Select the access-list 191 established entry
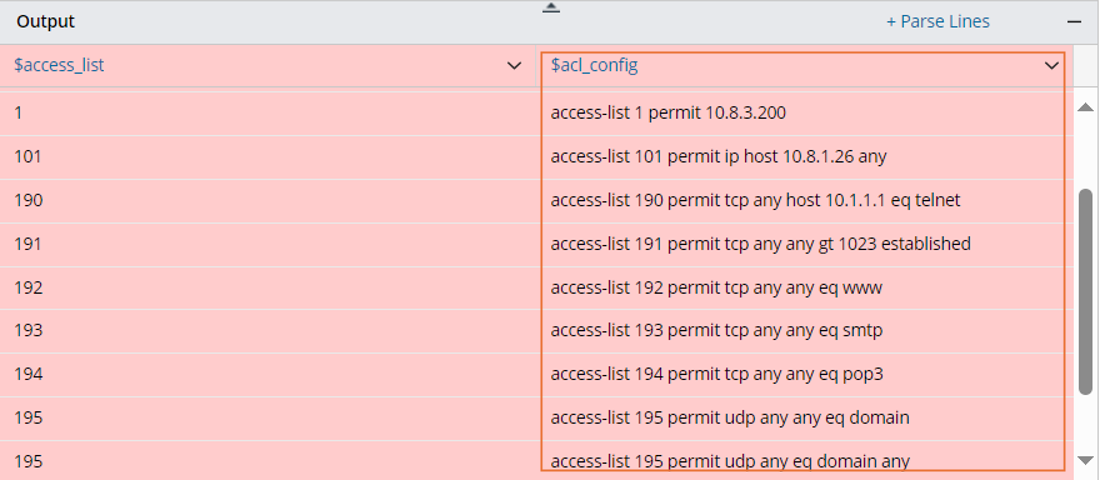Viewport: 1099px width, 484px height. (760, 243)
